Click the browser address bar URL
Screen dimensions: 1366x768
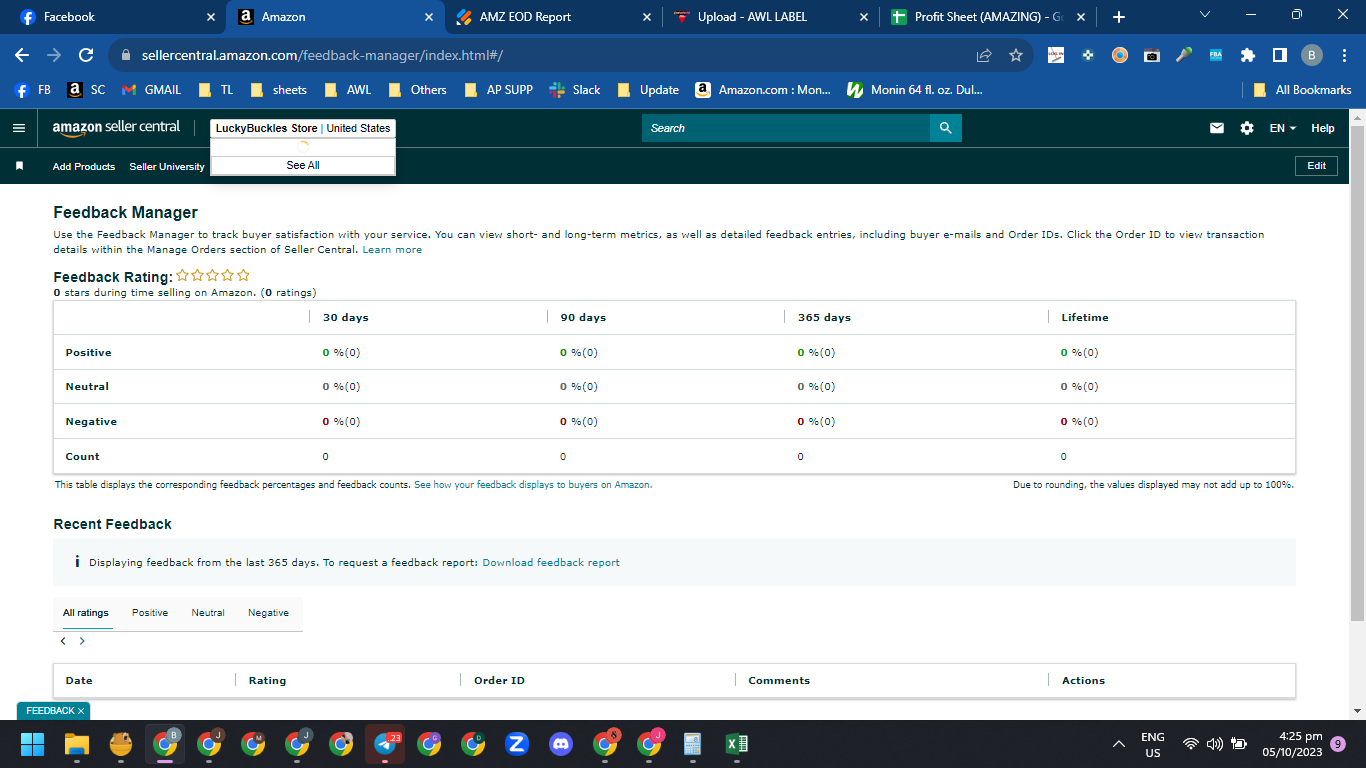(x=322, y=55)
